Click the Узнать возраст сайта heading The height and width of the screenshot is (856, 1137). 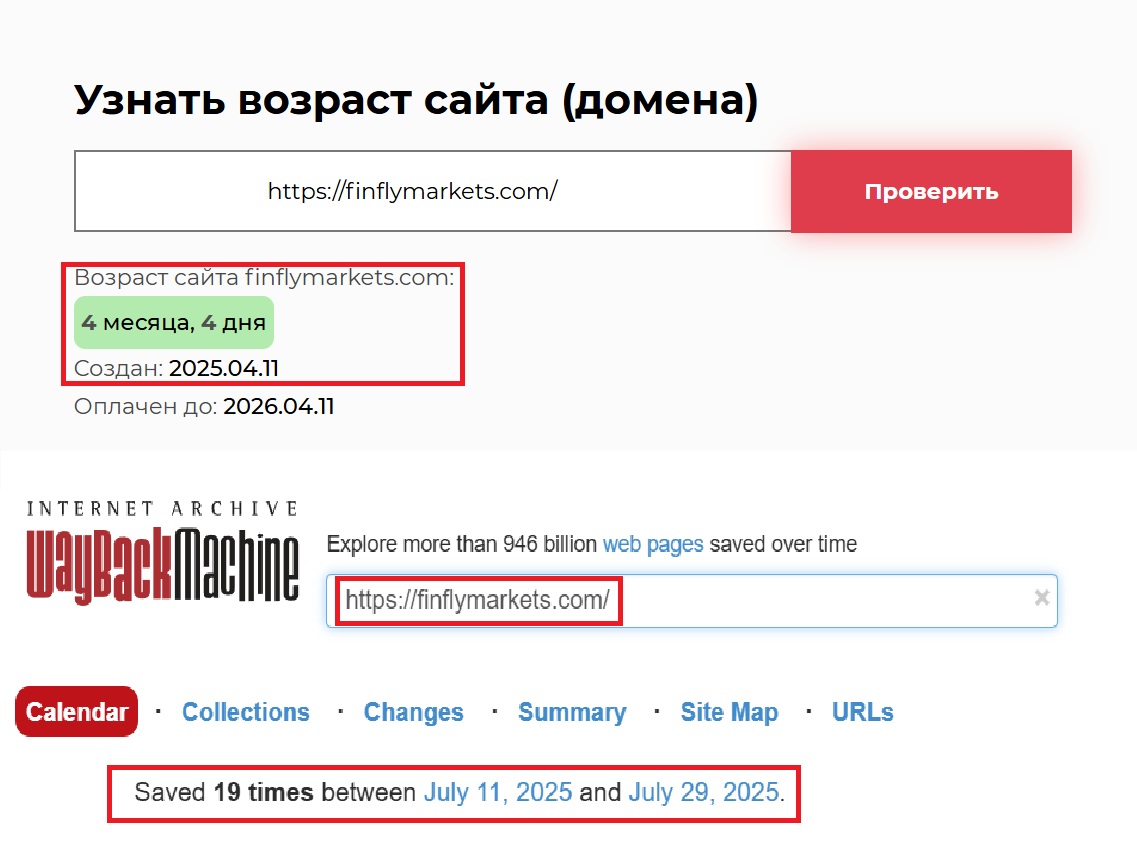417,99
